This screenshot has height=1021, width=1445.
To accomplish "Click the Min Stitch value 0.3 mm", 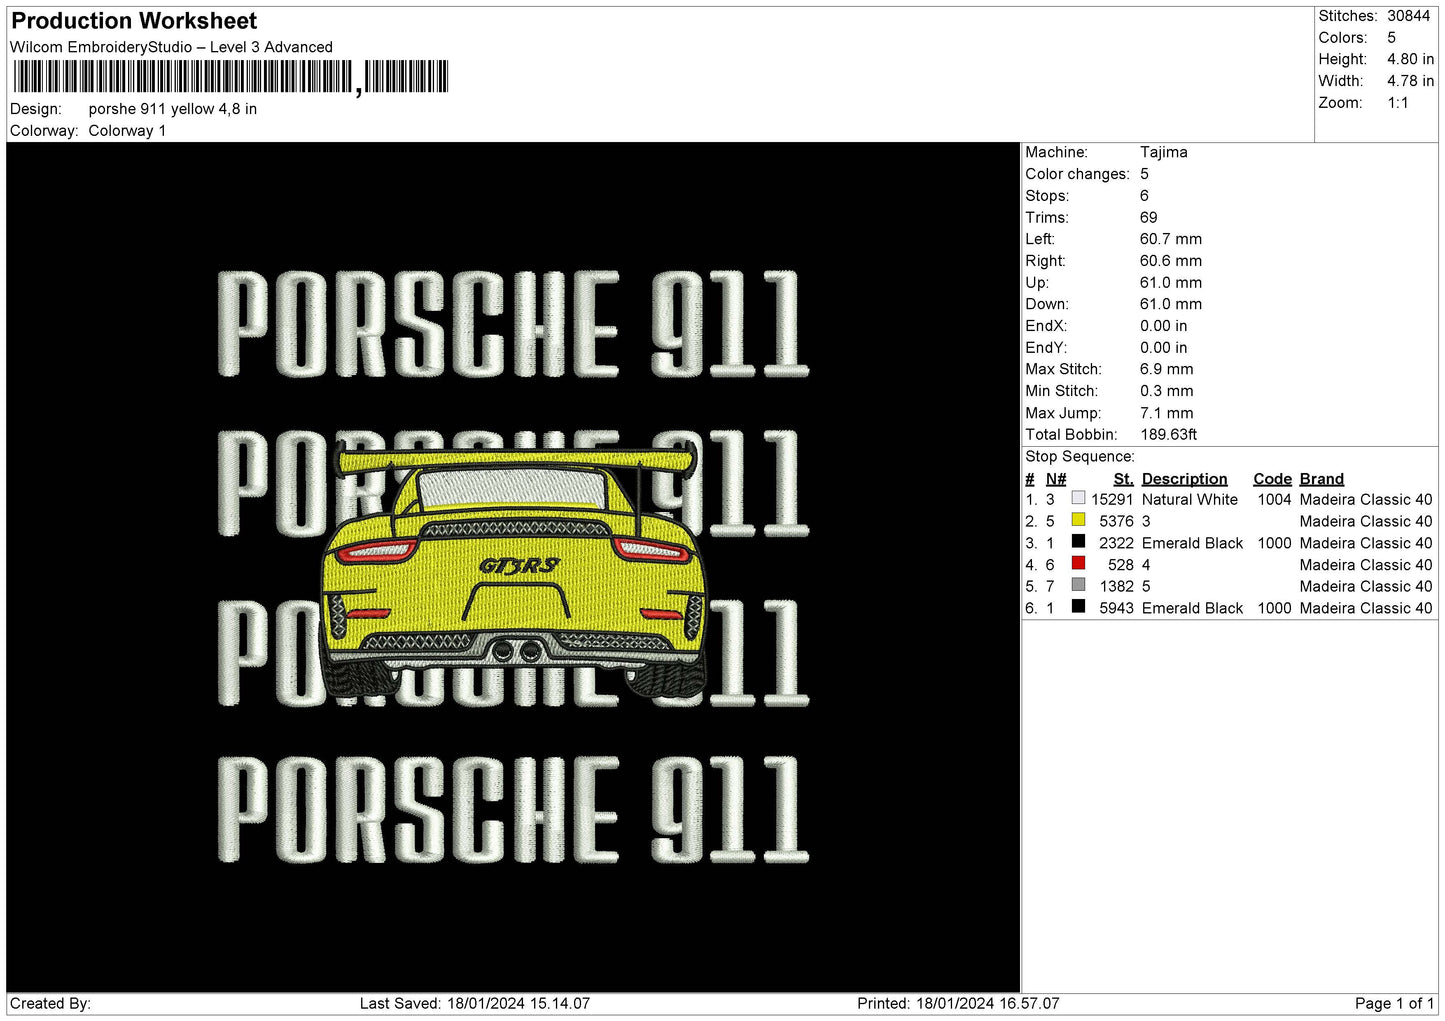I will pyautogui.click(x=1166, y=391).
